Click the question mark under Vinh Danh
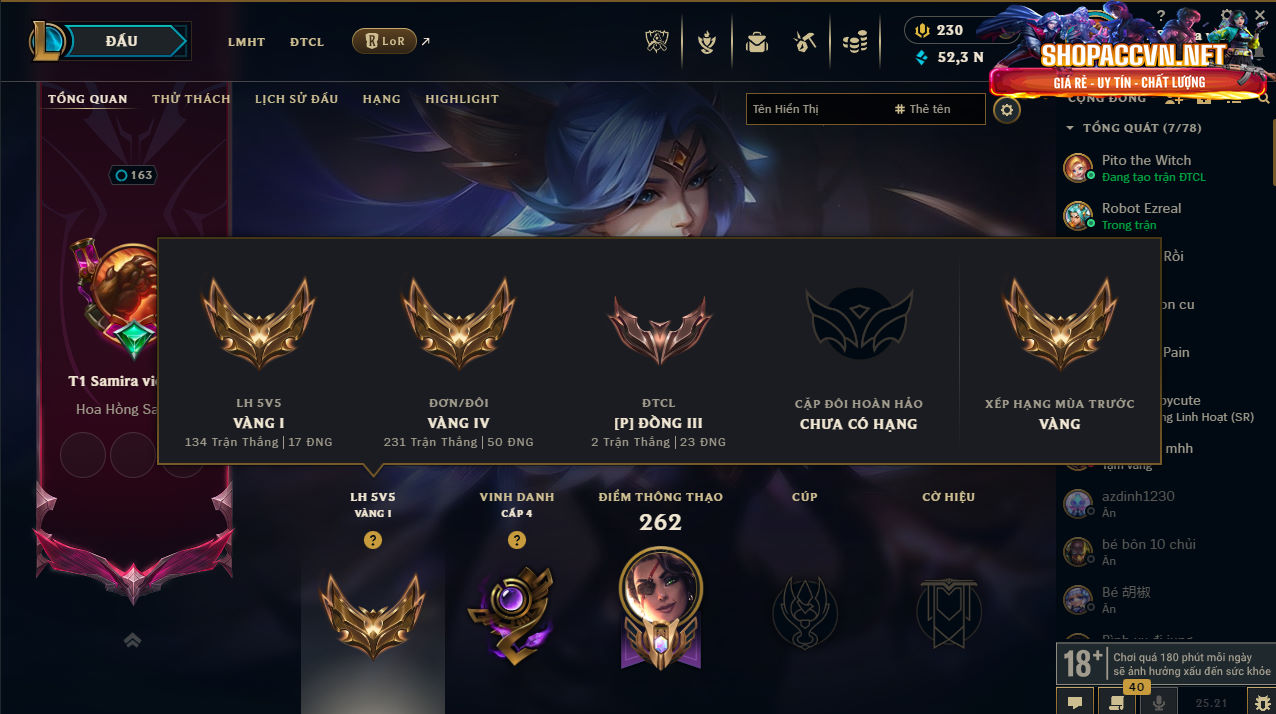1276x714 pixels. click(x=517, y=540)
